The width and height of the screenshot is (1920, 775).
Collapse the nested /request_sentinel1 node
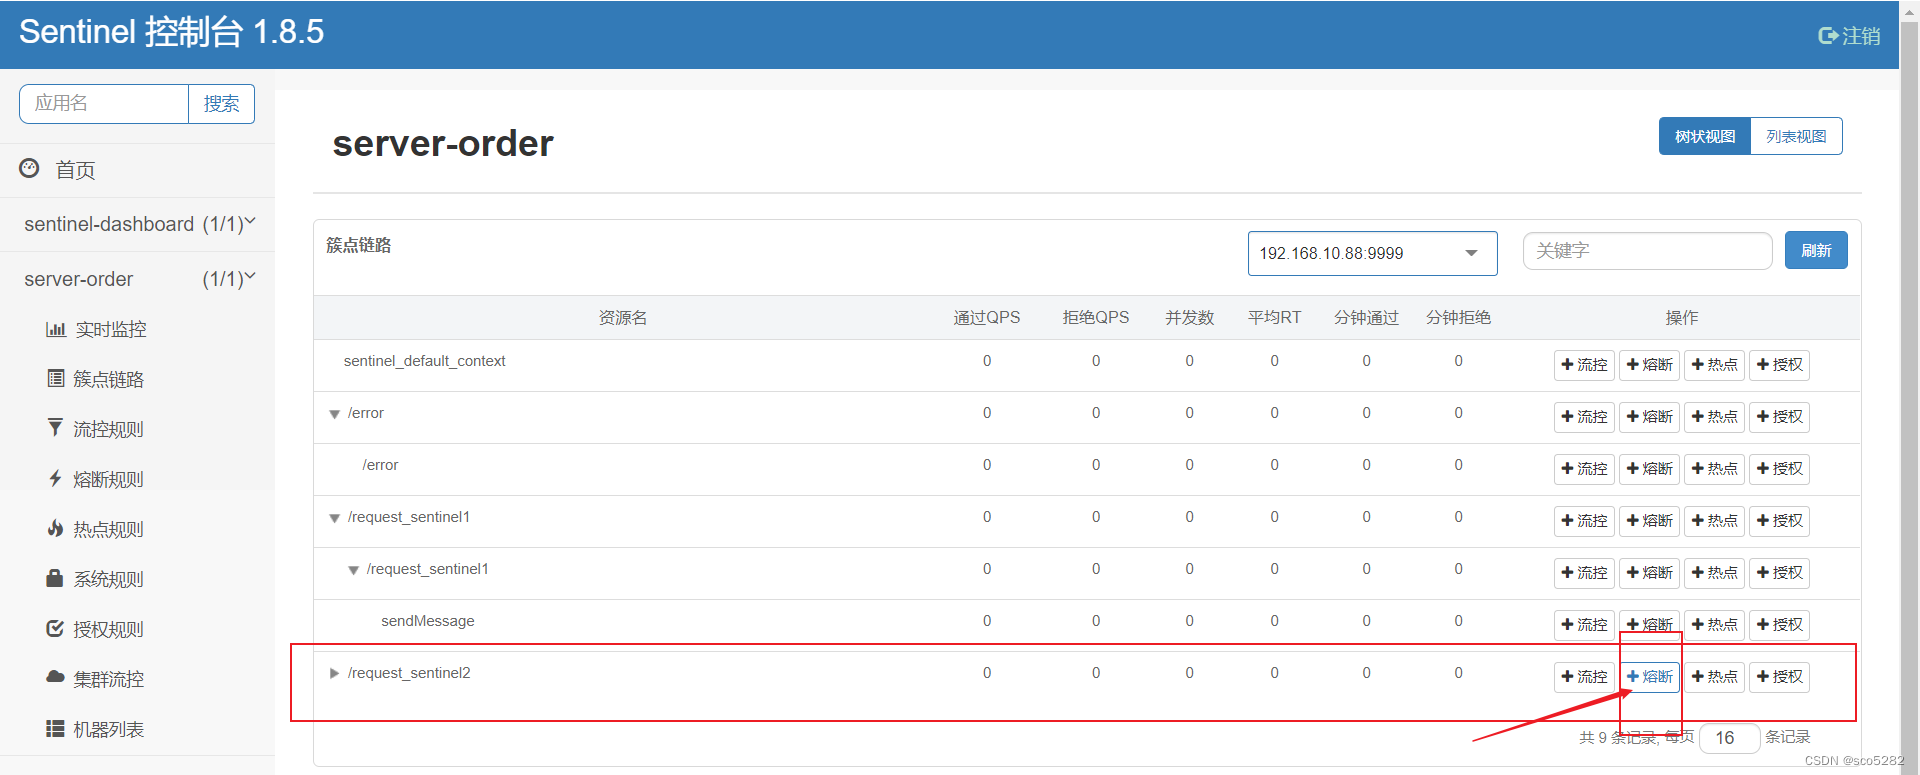click(353, 570)
